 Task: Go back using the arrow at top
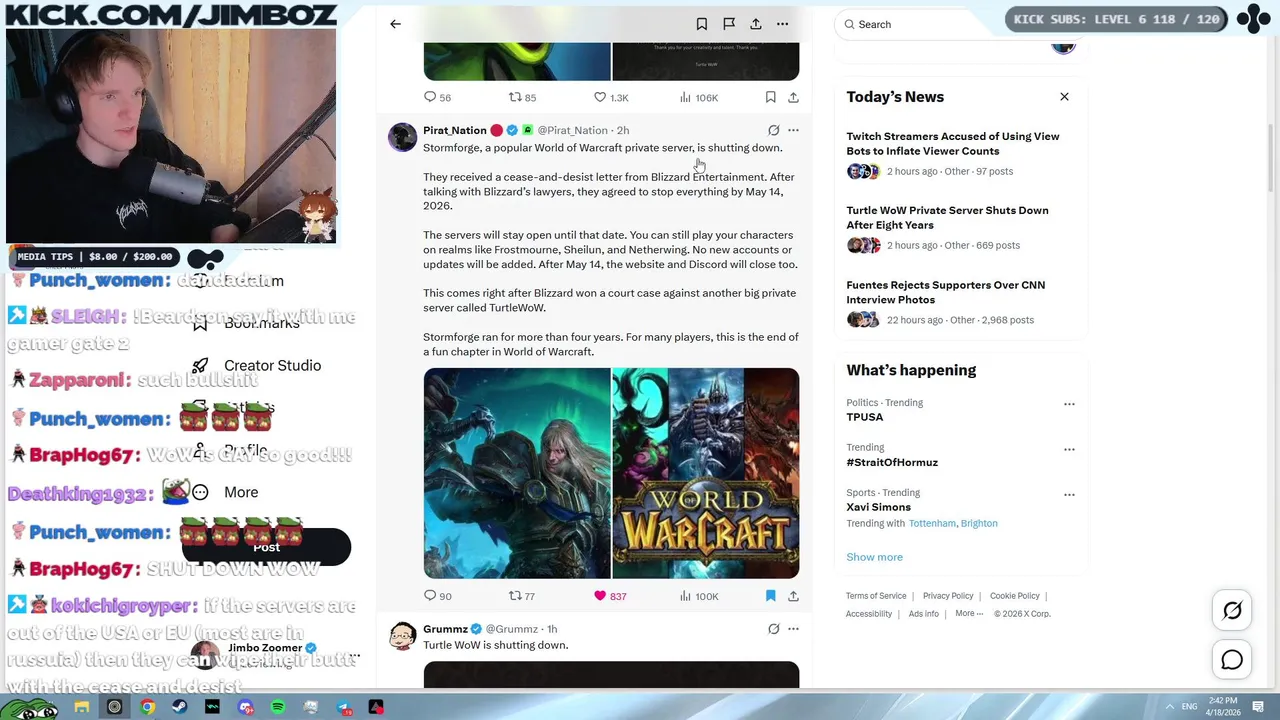coord(395,24)
